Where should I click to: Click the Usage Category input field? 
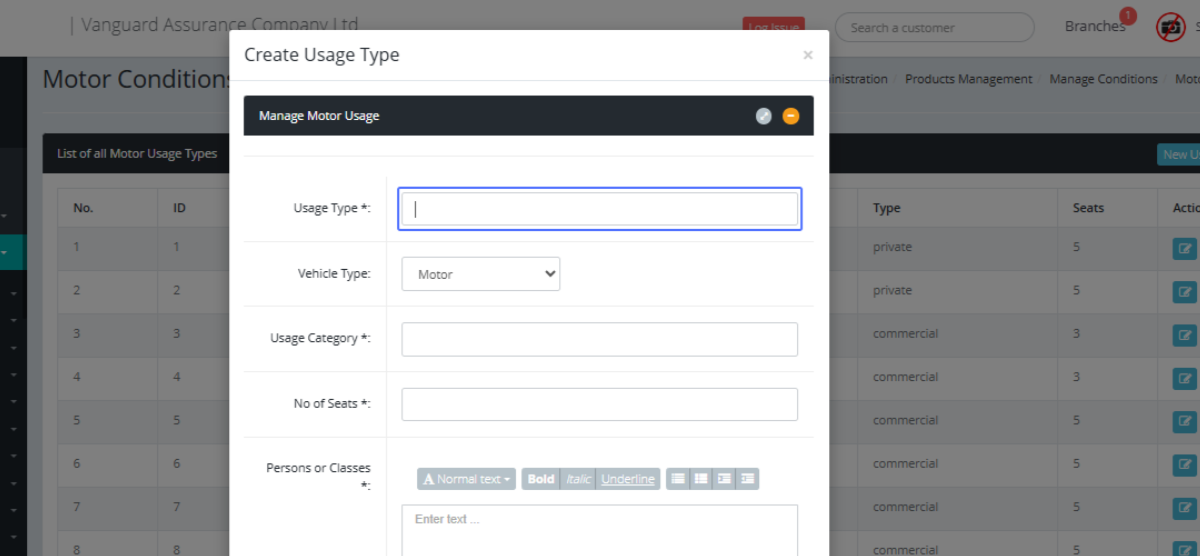(x=599, y=339)
